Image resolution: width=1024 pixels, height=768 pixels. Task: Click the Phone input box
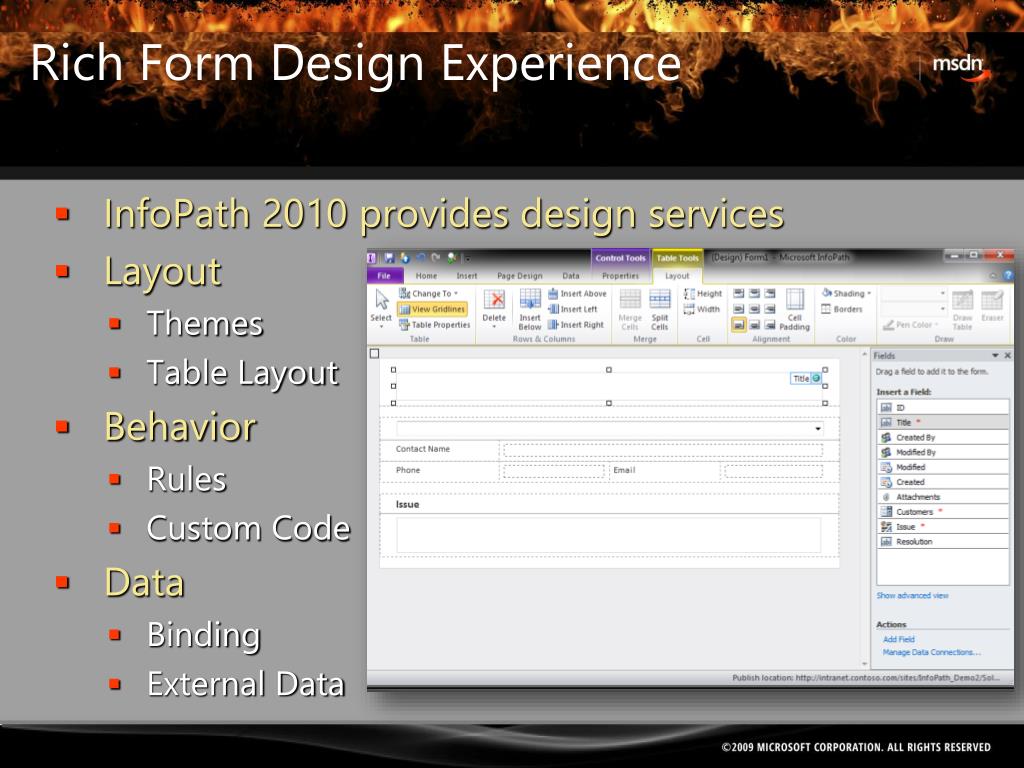click(x=554, y=471)
